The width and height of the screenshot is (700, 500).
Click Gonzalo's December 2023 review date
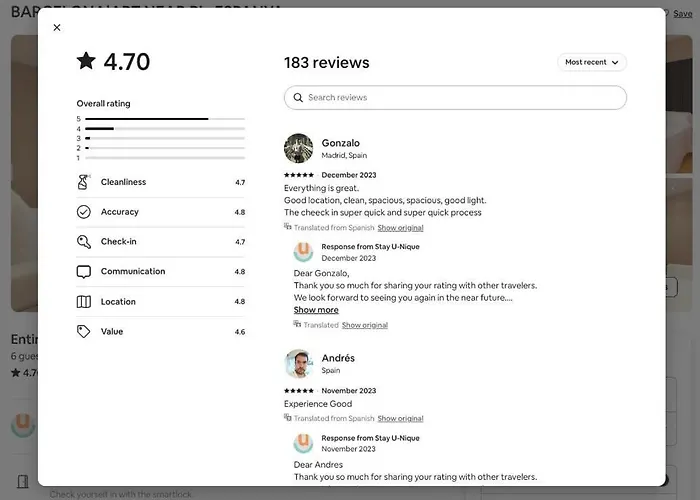tap(349, 175)
